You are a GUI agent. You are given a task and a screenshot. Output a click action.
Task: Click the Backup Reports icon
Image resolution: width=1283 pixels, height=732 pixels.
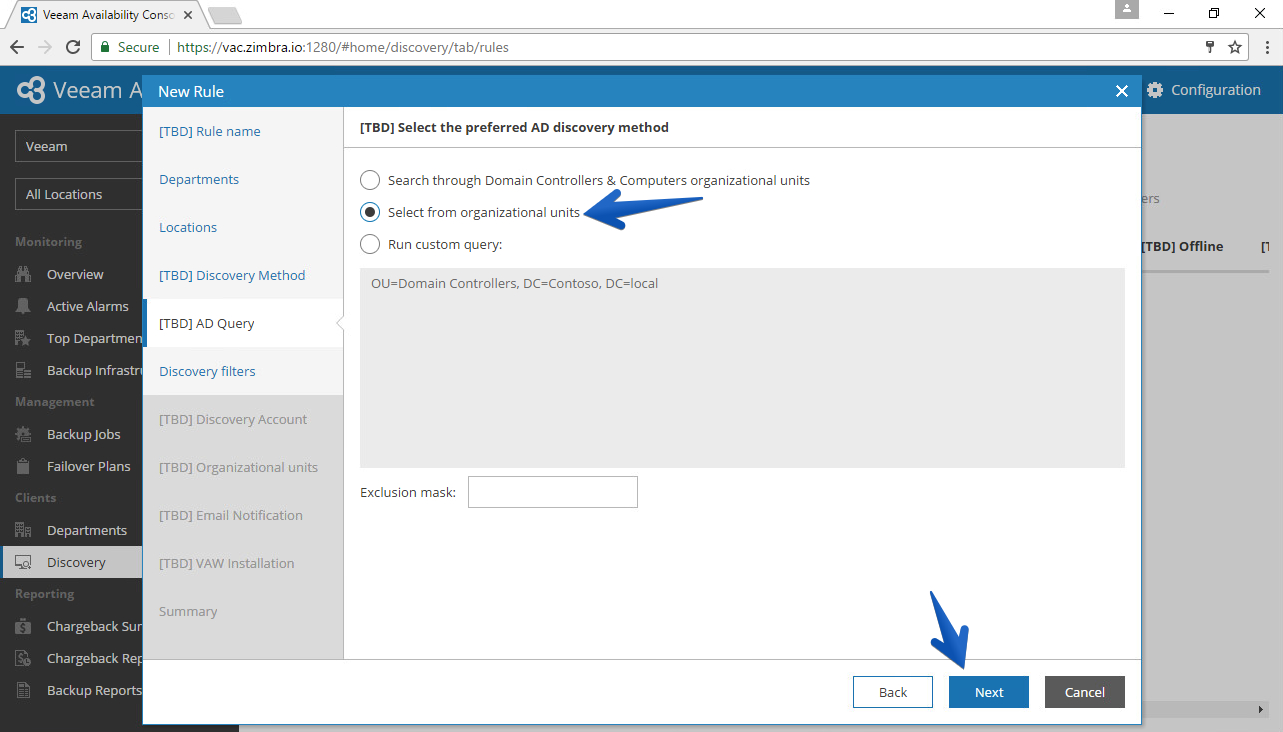25,690
